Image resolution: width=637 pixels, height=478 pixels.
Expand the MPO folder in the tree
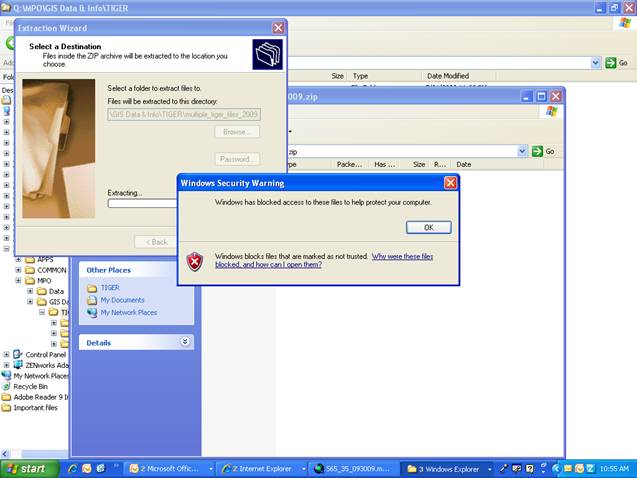(18, 280)
